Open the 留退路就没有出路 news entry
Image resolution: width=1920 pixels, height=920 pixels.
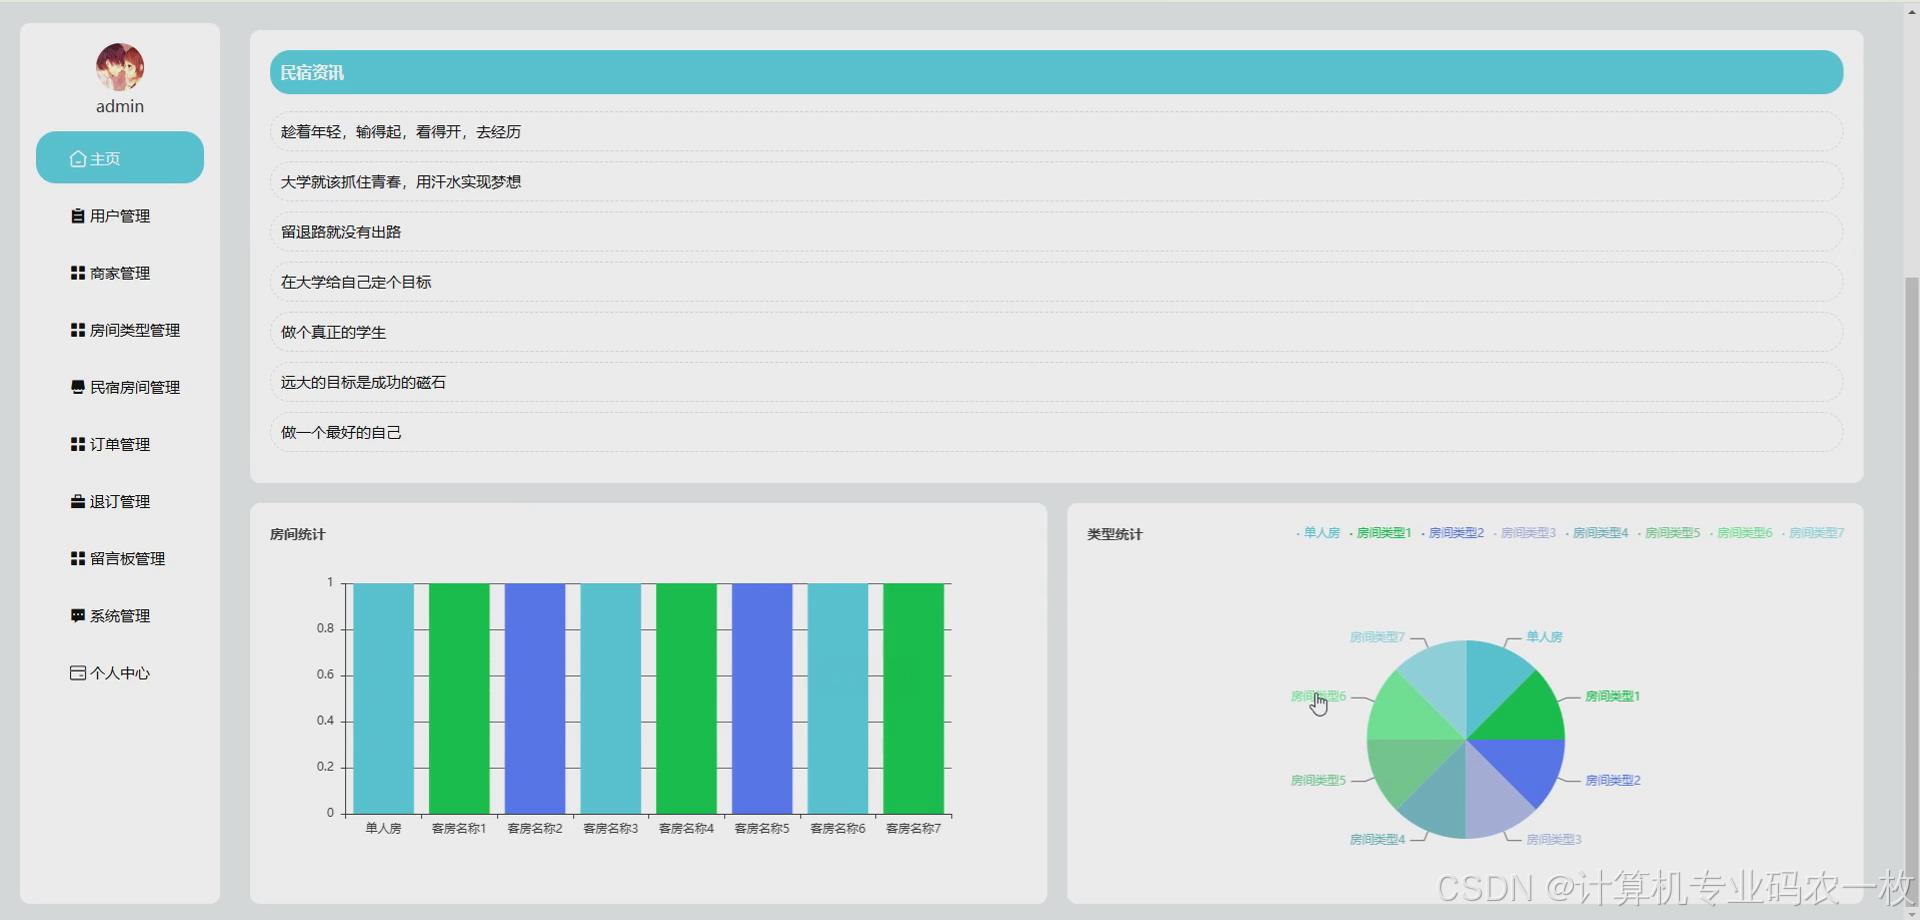tap(1056, 232)
